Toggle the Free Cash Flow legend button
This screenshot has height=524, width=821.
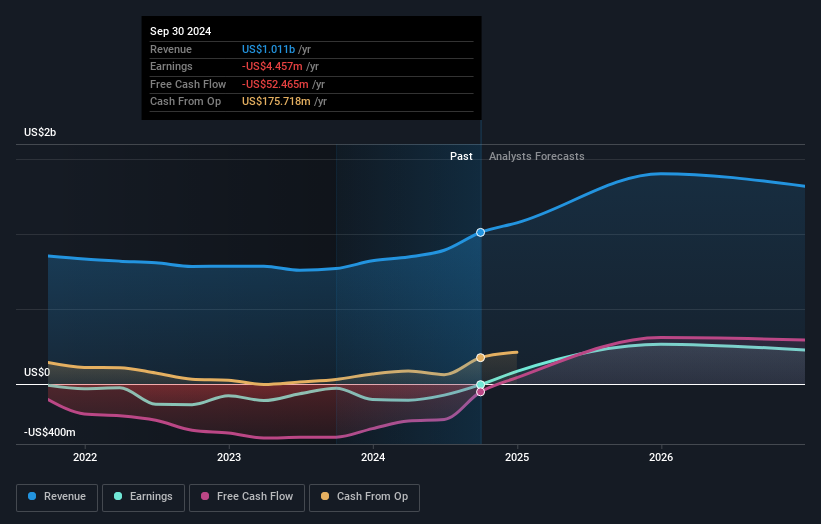(x=247, y=497)
